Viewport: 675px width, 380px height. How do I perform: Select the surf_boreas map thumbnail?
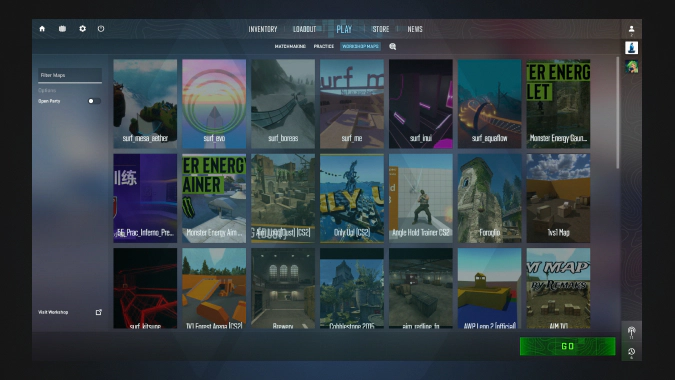click(283, 104)
